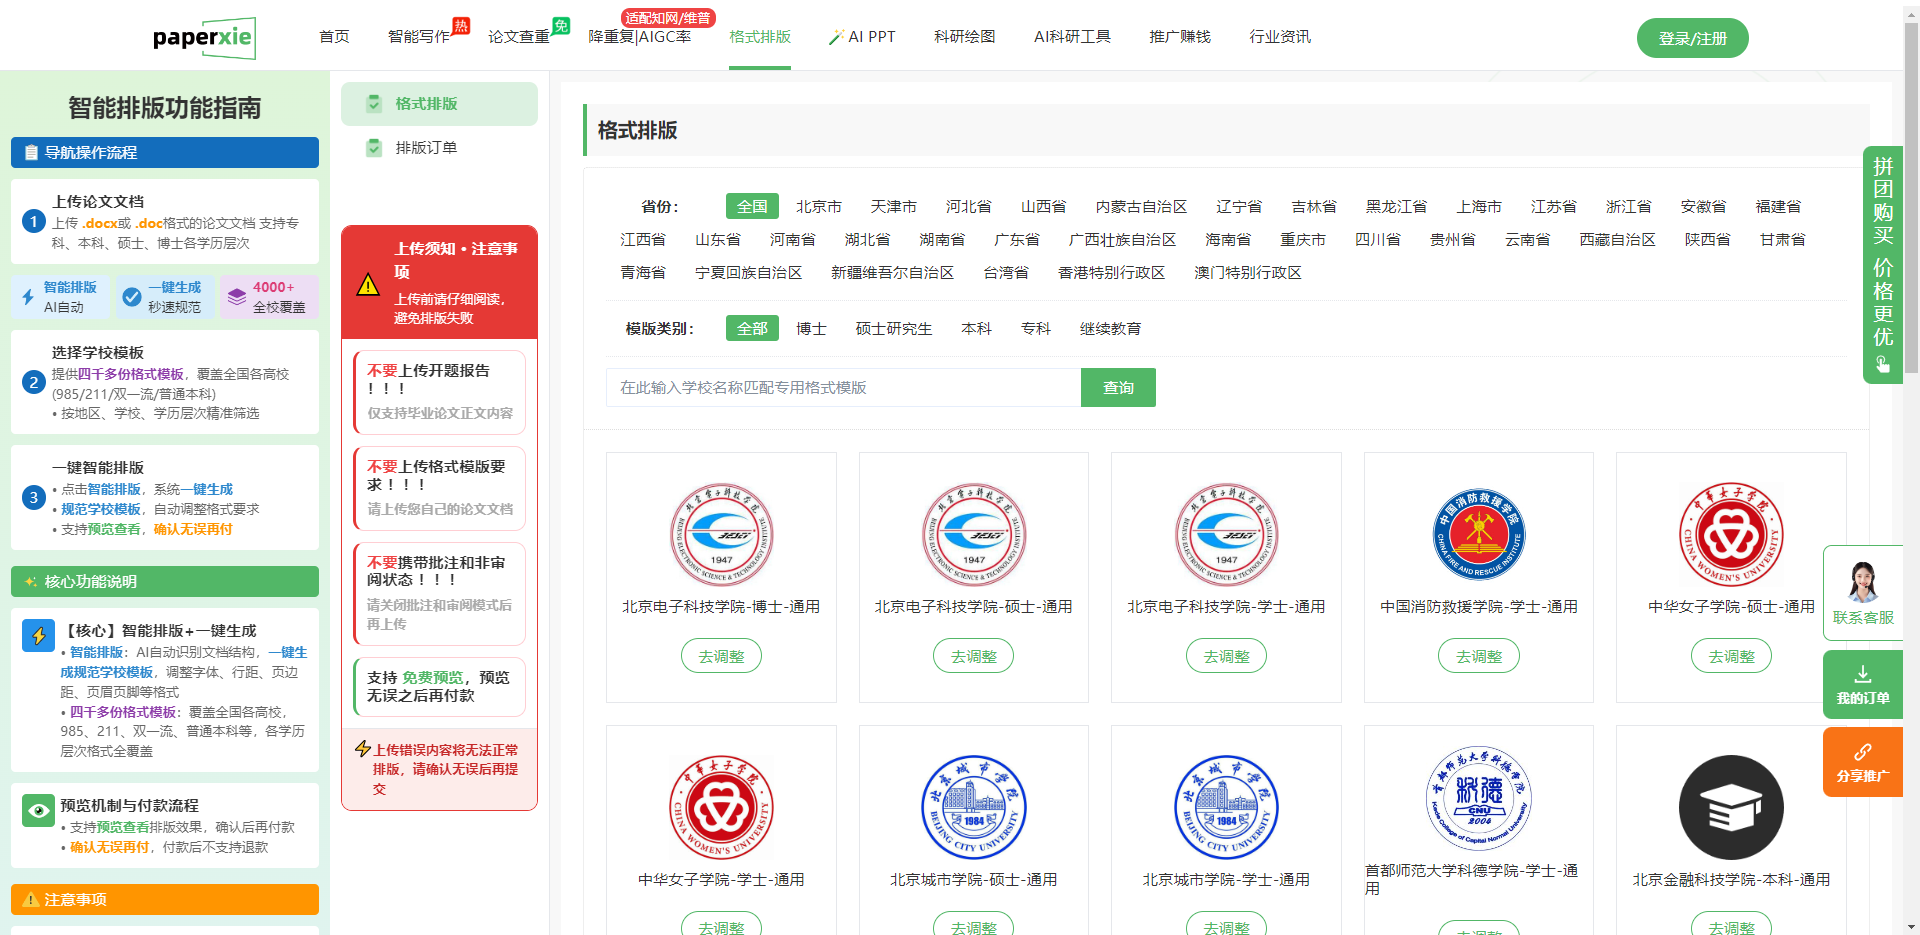Click the document icon beside 排版订单
The image size is (1920, 935).
pyautogui.click(x=374, y=148)
